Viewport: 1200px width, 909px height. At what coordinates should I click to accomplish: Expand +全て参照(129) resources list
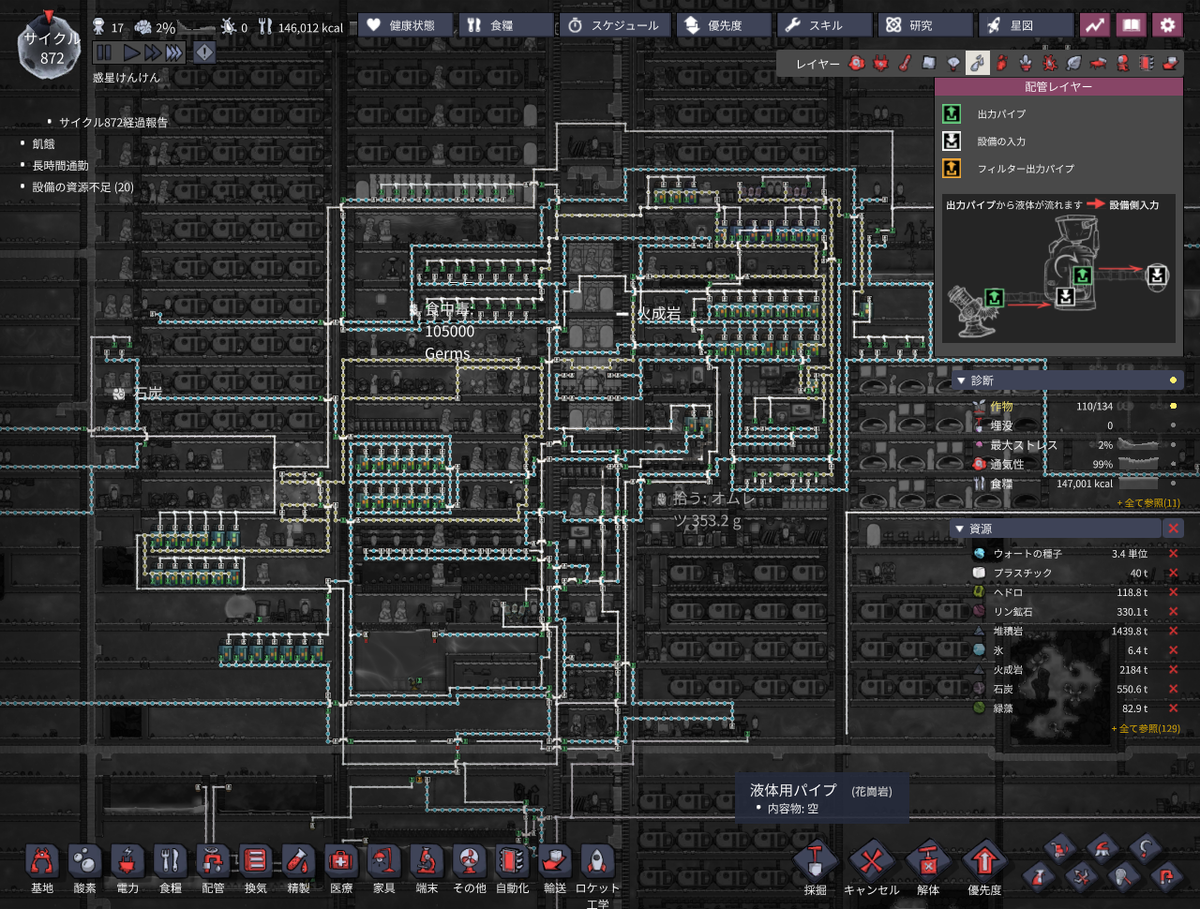point(1146,728)
